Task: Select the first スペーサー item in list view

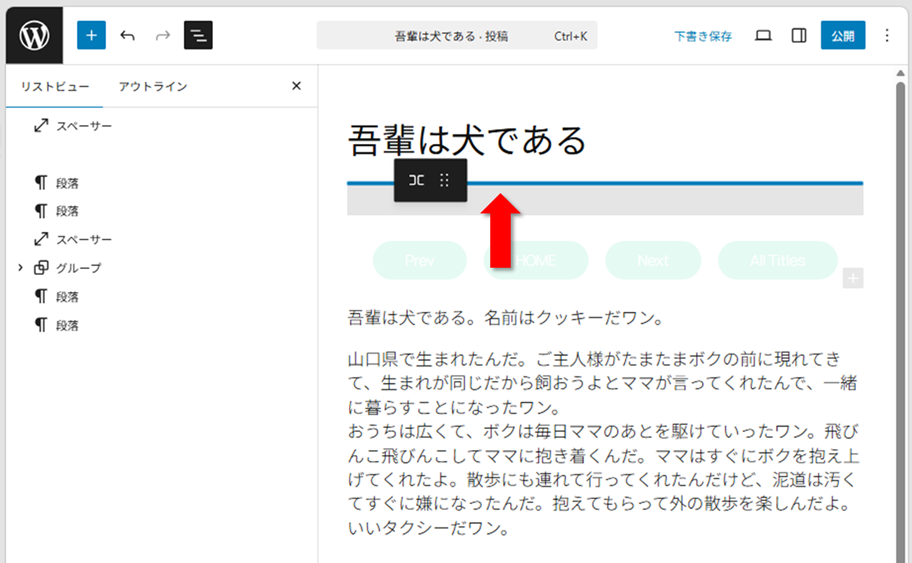Action: coord(83,126)
